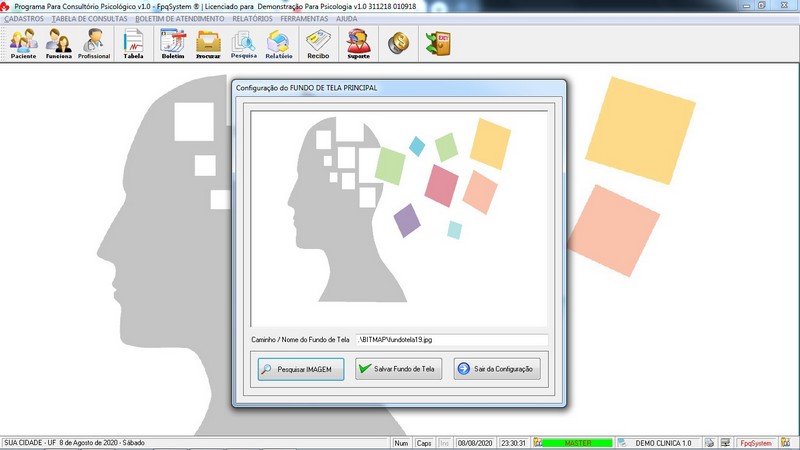
Task: Open the Boletim toolbar icon
Action: coord(173,44)
